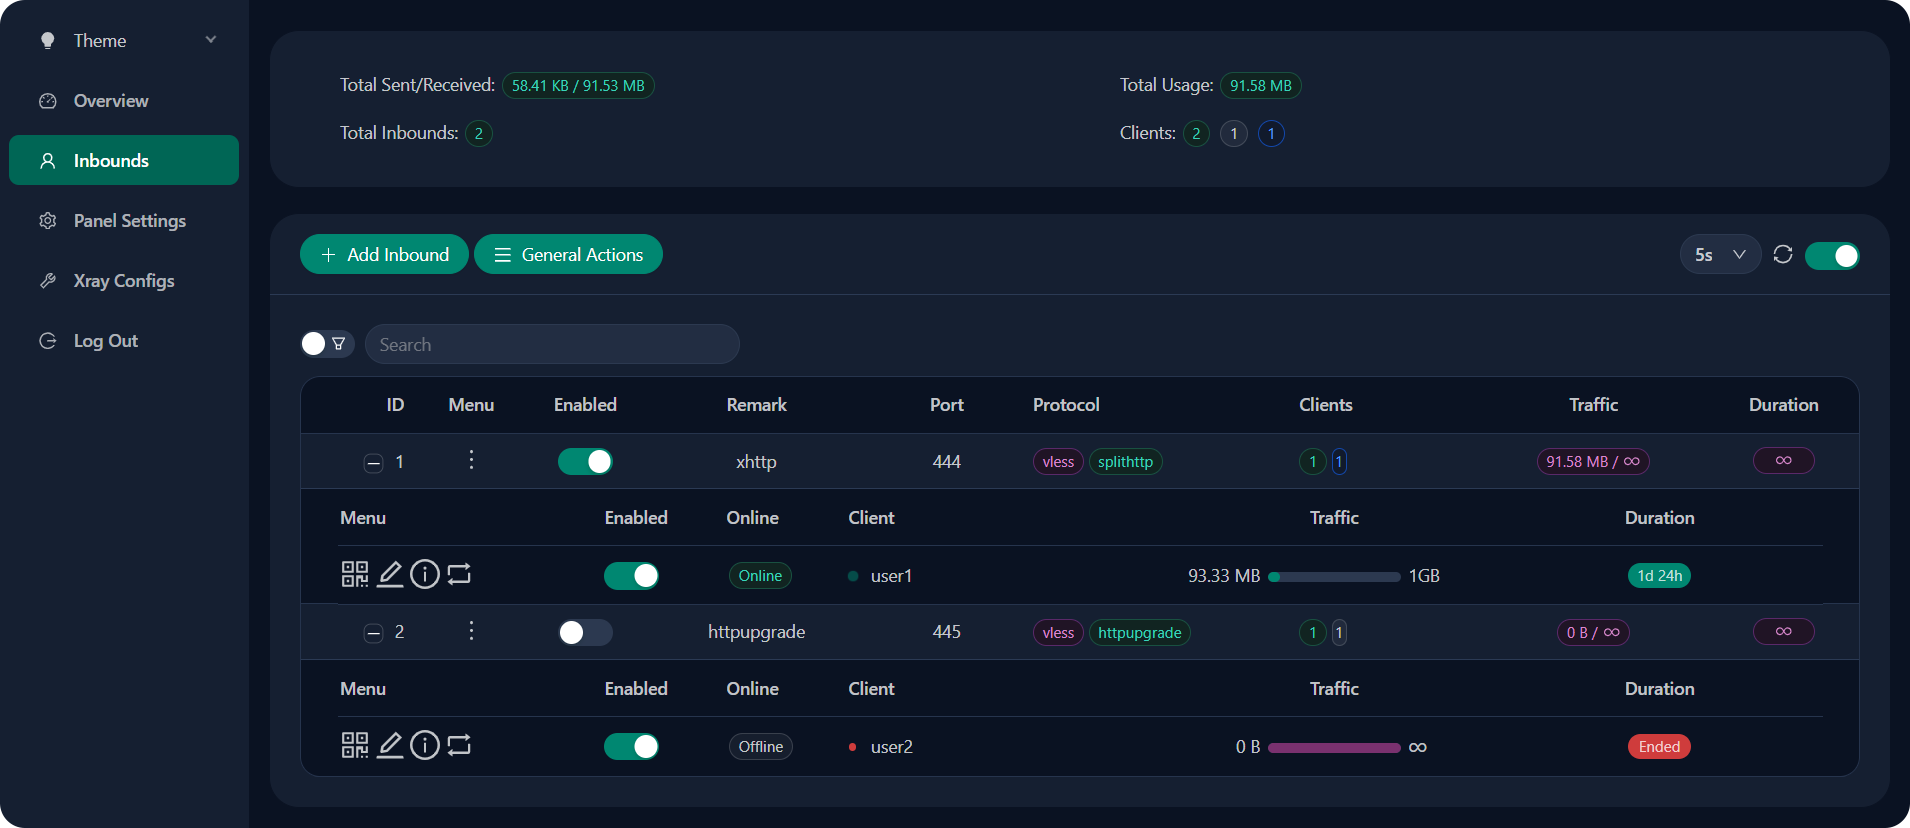Edit the user2 client
Screen dimensions: 1910x828
pyautogui.click(x=390, y=745)
